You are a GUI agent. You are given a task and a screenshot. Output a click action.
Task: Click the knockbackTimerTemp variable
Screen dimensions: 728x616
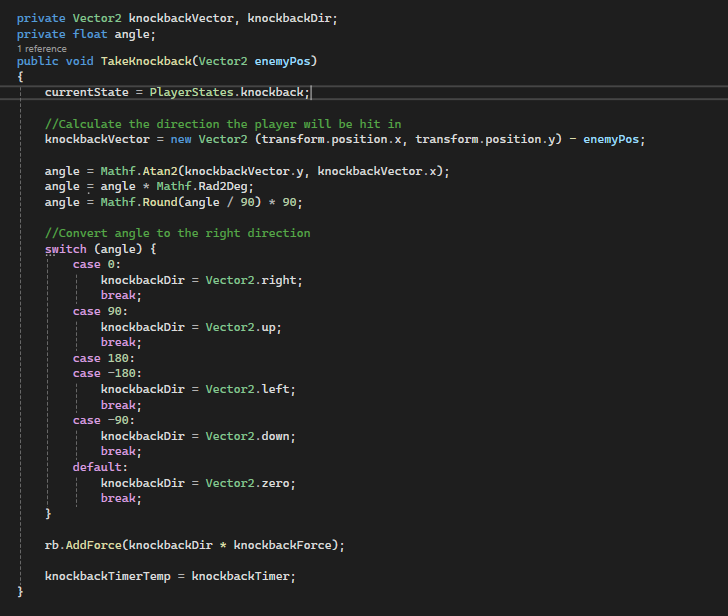pyautogui.click(x=112, y=576)
